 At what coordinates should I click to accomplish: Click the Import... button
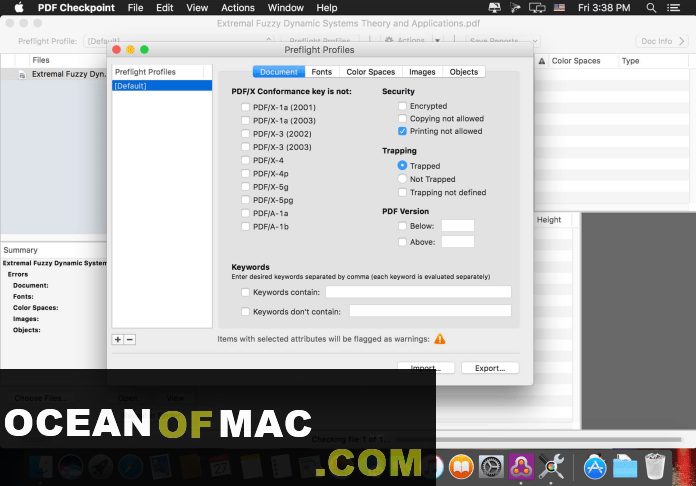click(426, 368)
